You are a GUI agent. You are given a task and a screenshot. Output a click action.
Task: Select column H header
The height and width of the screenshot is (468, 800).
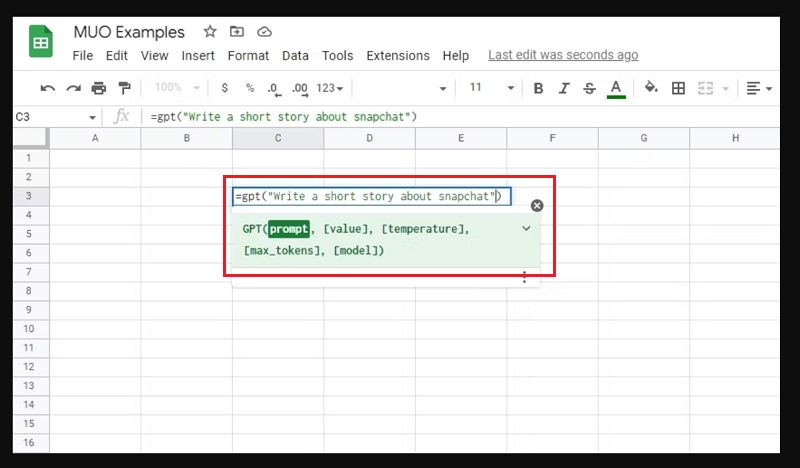[735, 138]
